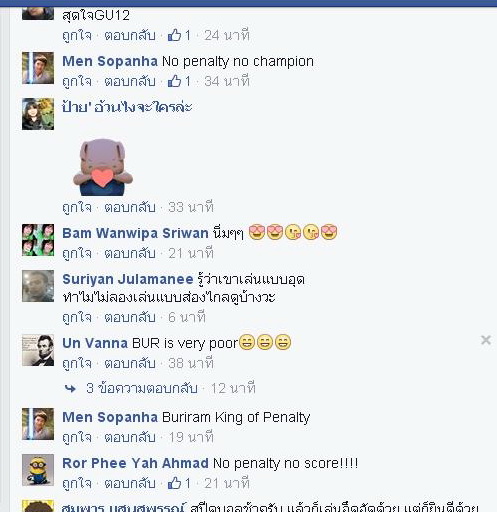Open the pig heart sticker
The width and height of the screenshot is (497, 512).
tap(103, 167)
